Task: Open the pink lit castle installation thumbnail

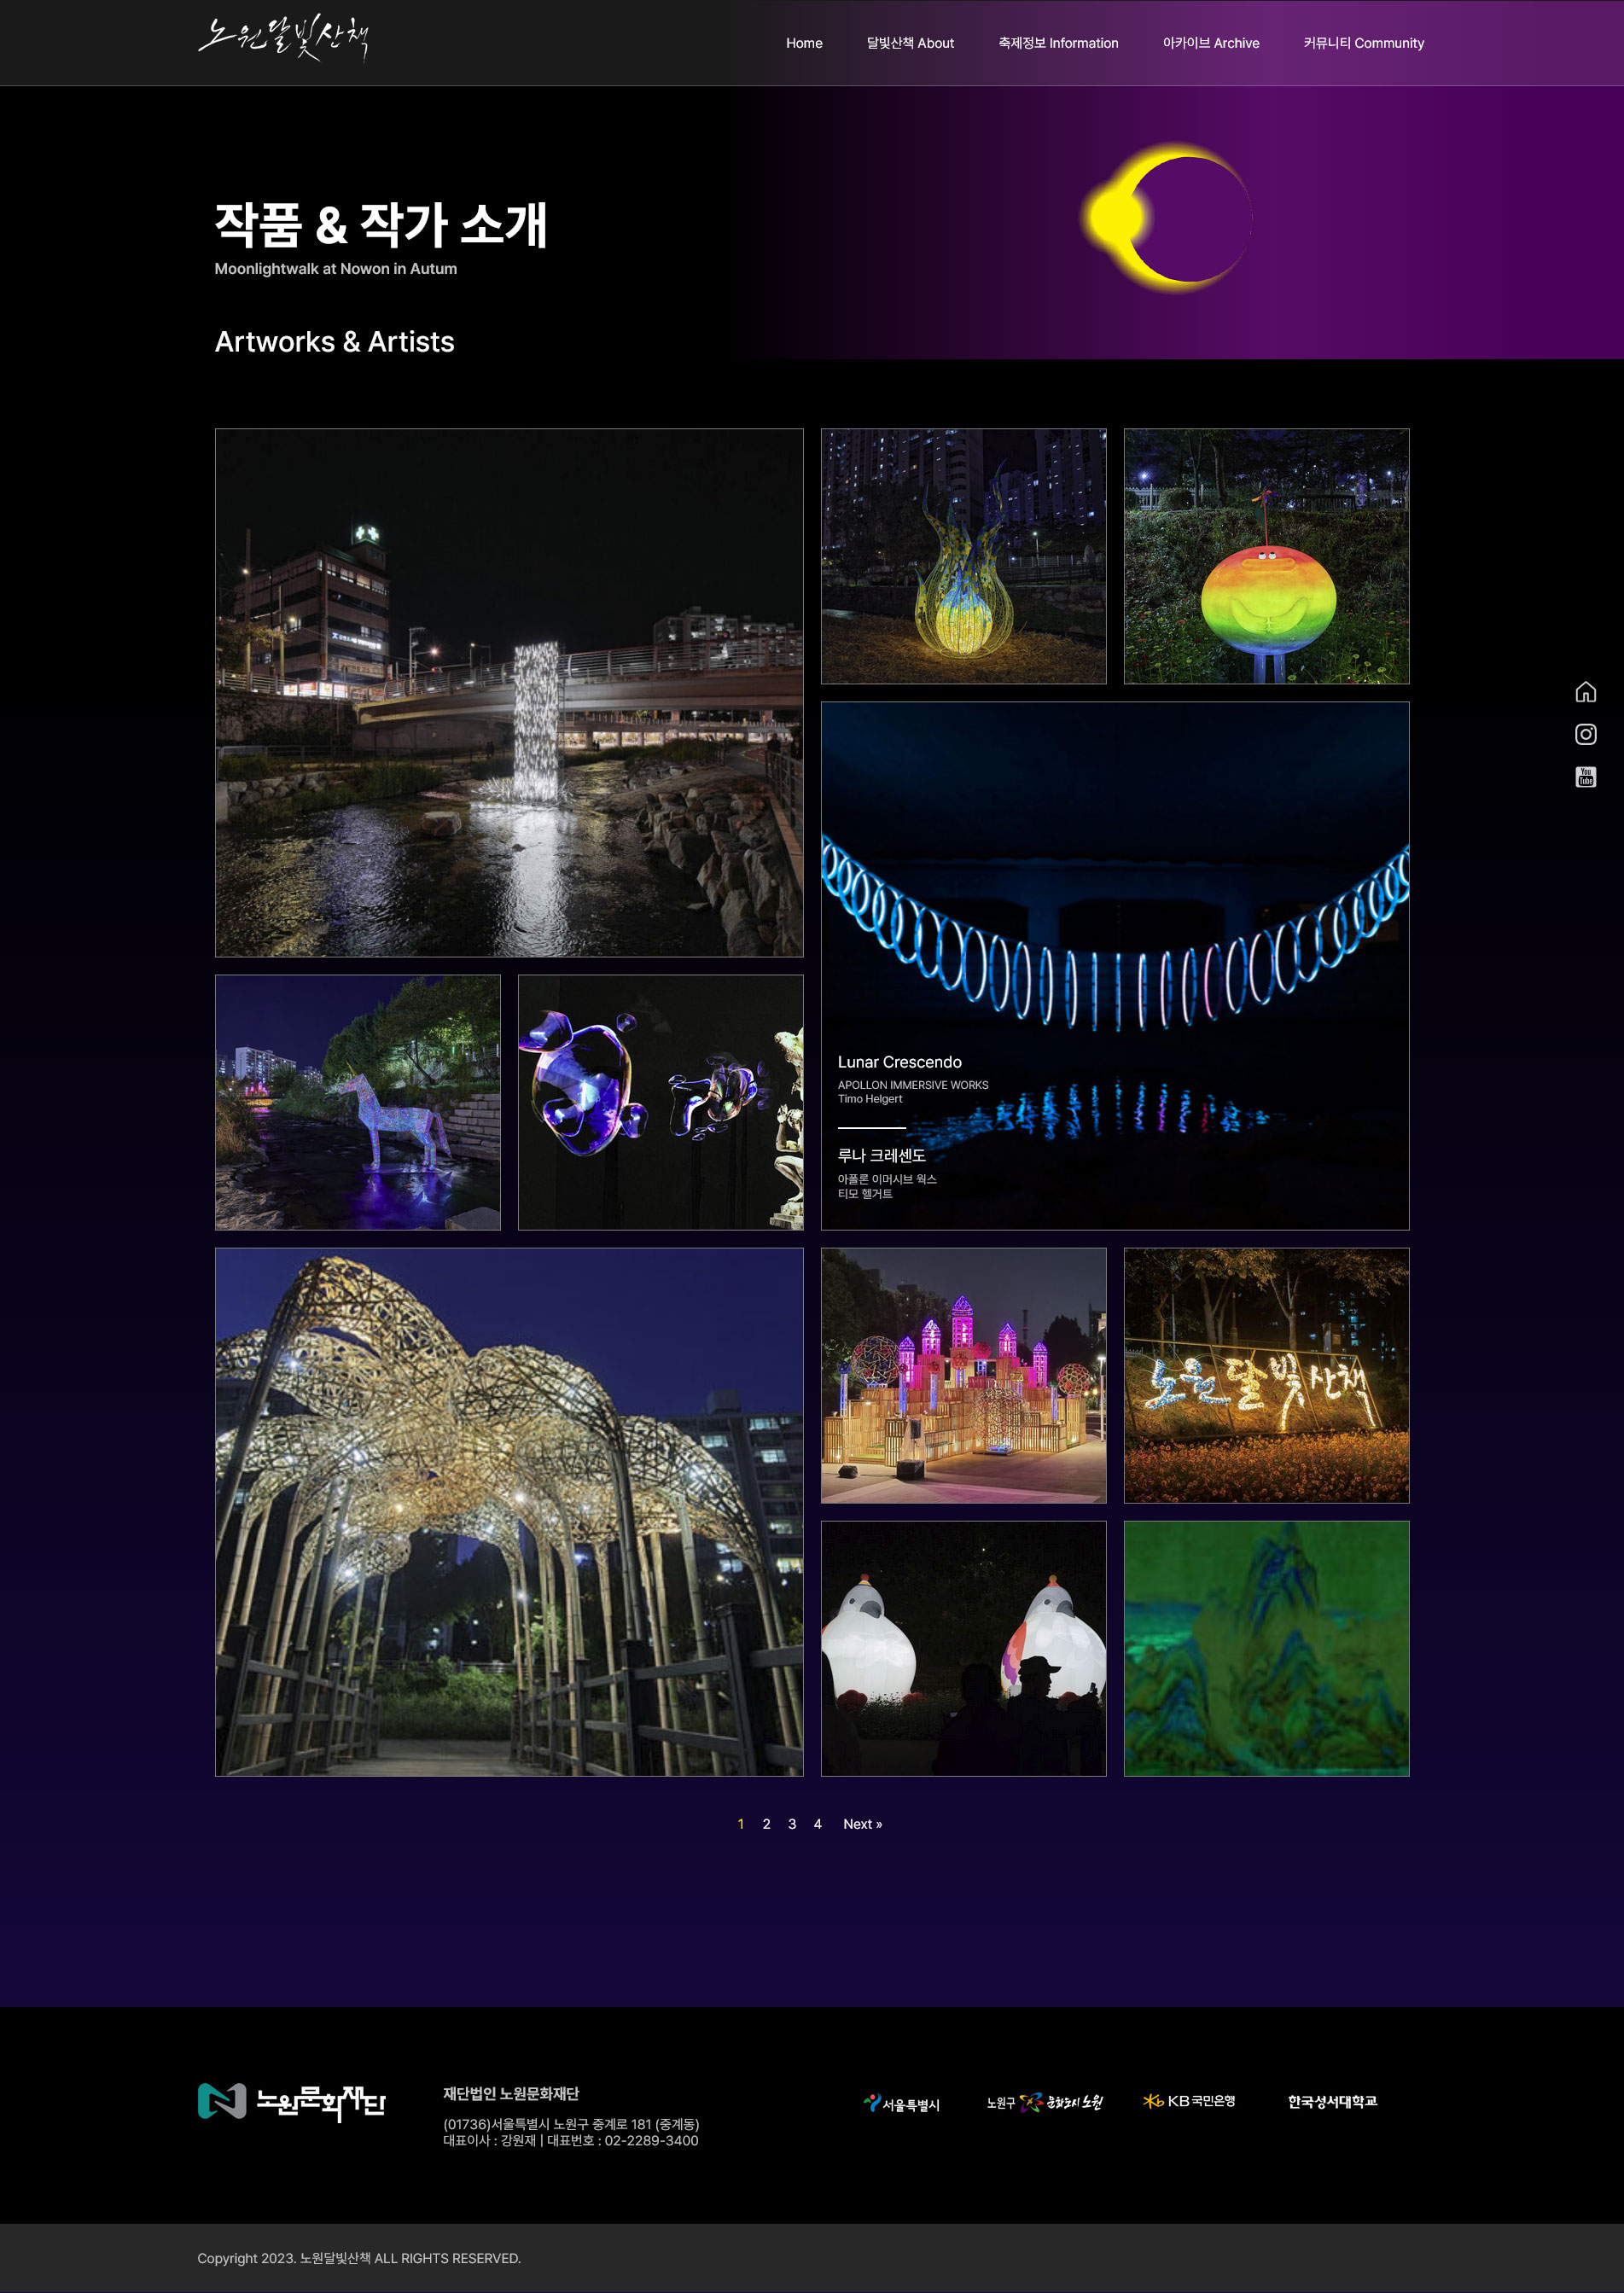Action: click(964, 1375)
